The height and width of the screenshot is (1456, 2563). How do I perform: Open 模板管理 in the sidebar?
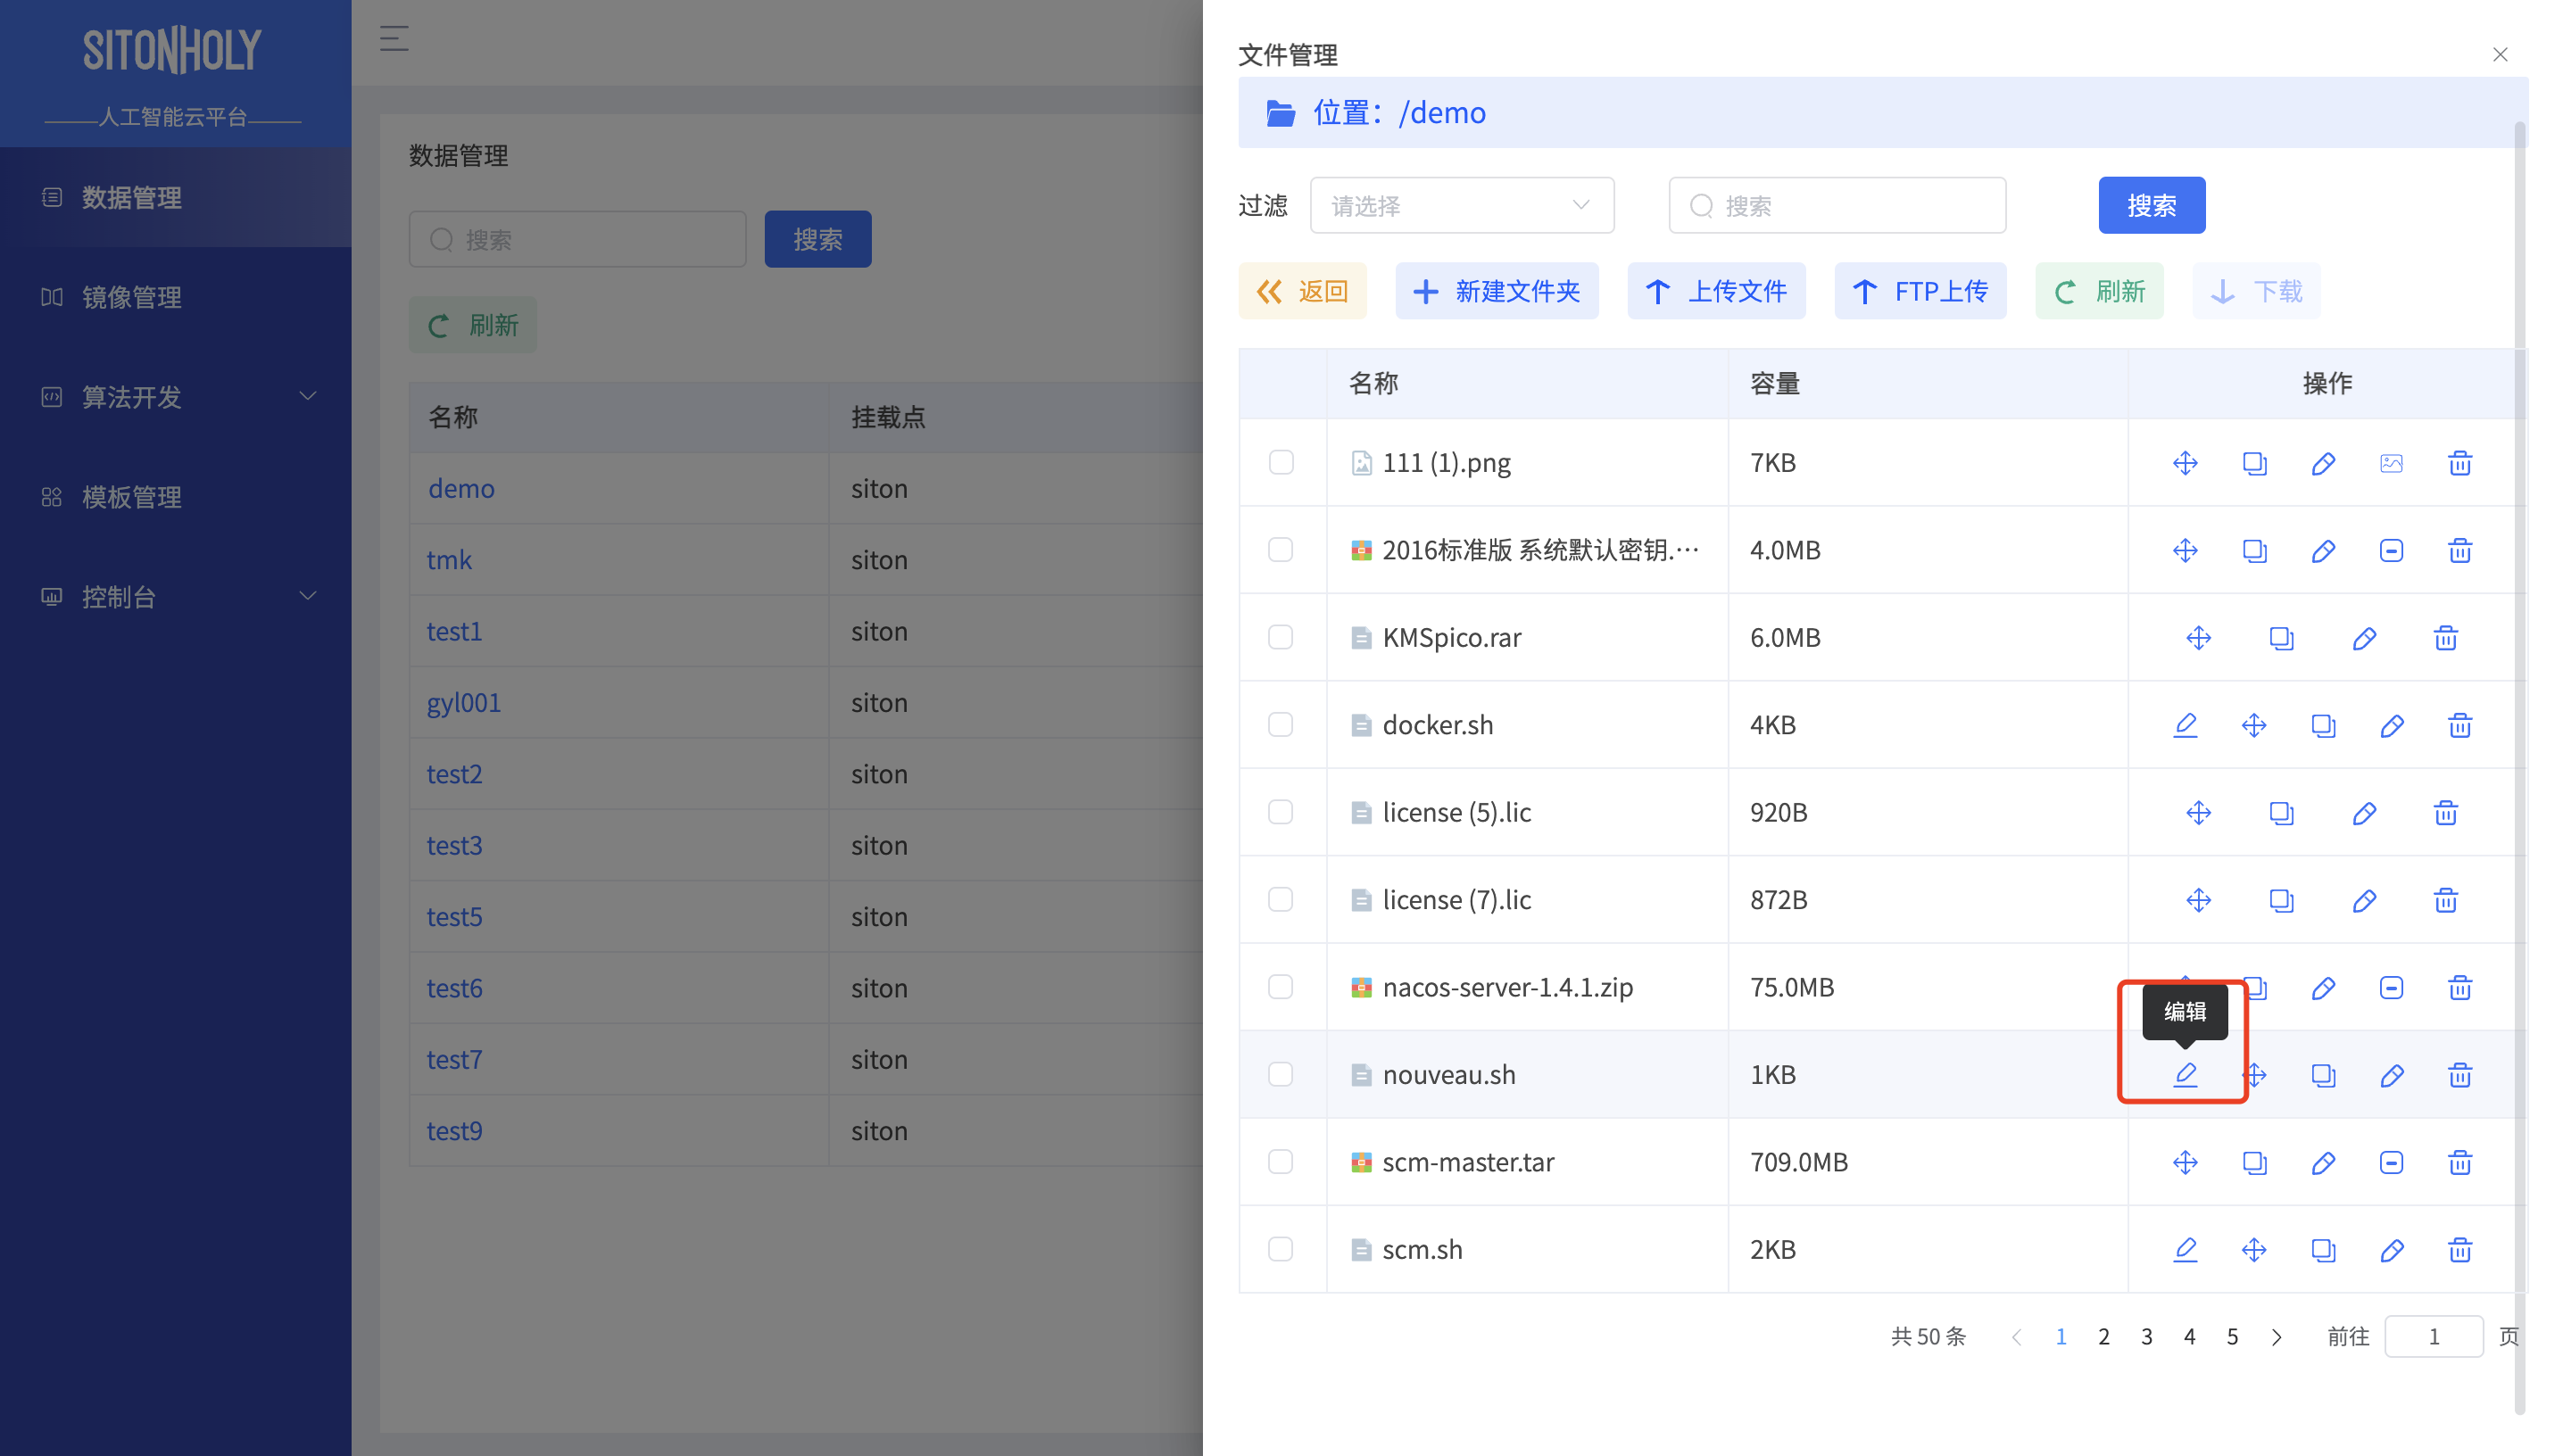coord(176,497)
